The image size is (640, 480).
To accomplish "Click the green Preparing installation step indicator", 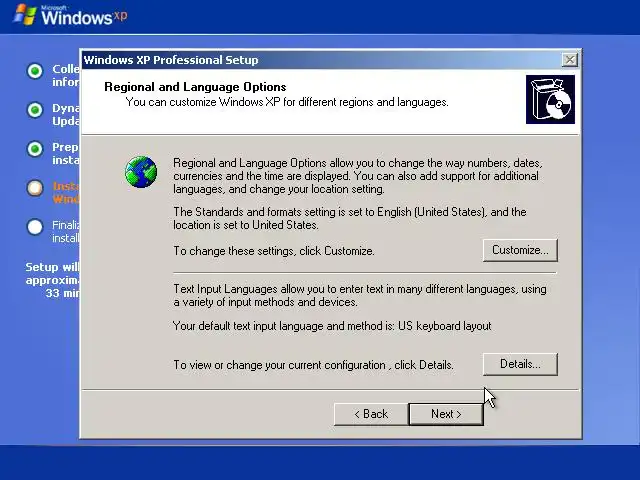I will [x=35, y=149].
